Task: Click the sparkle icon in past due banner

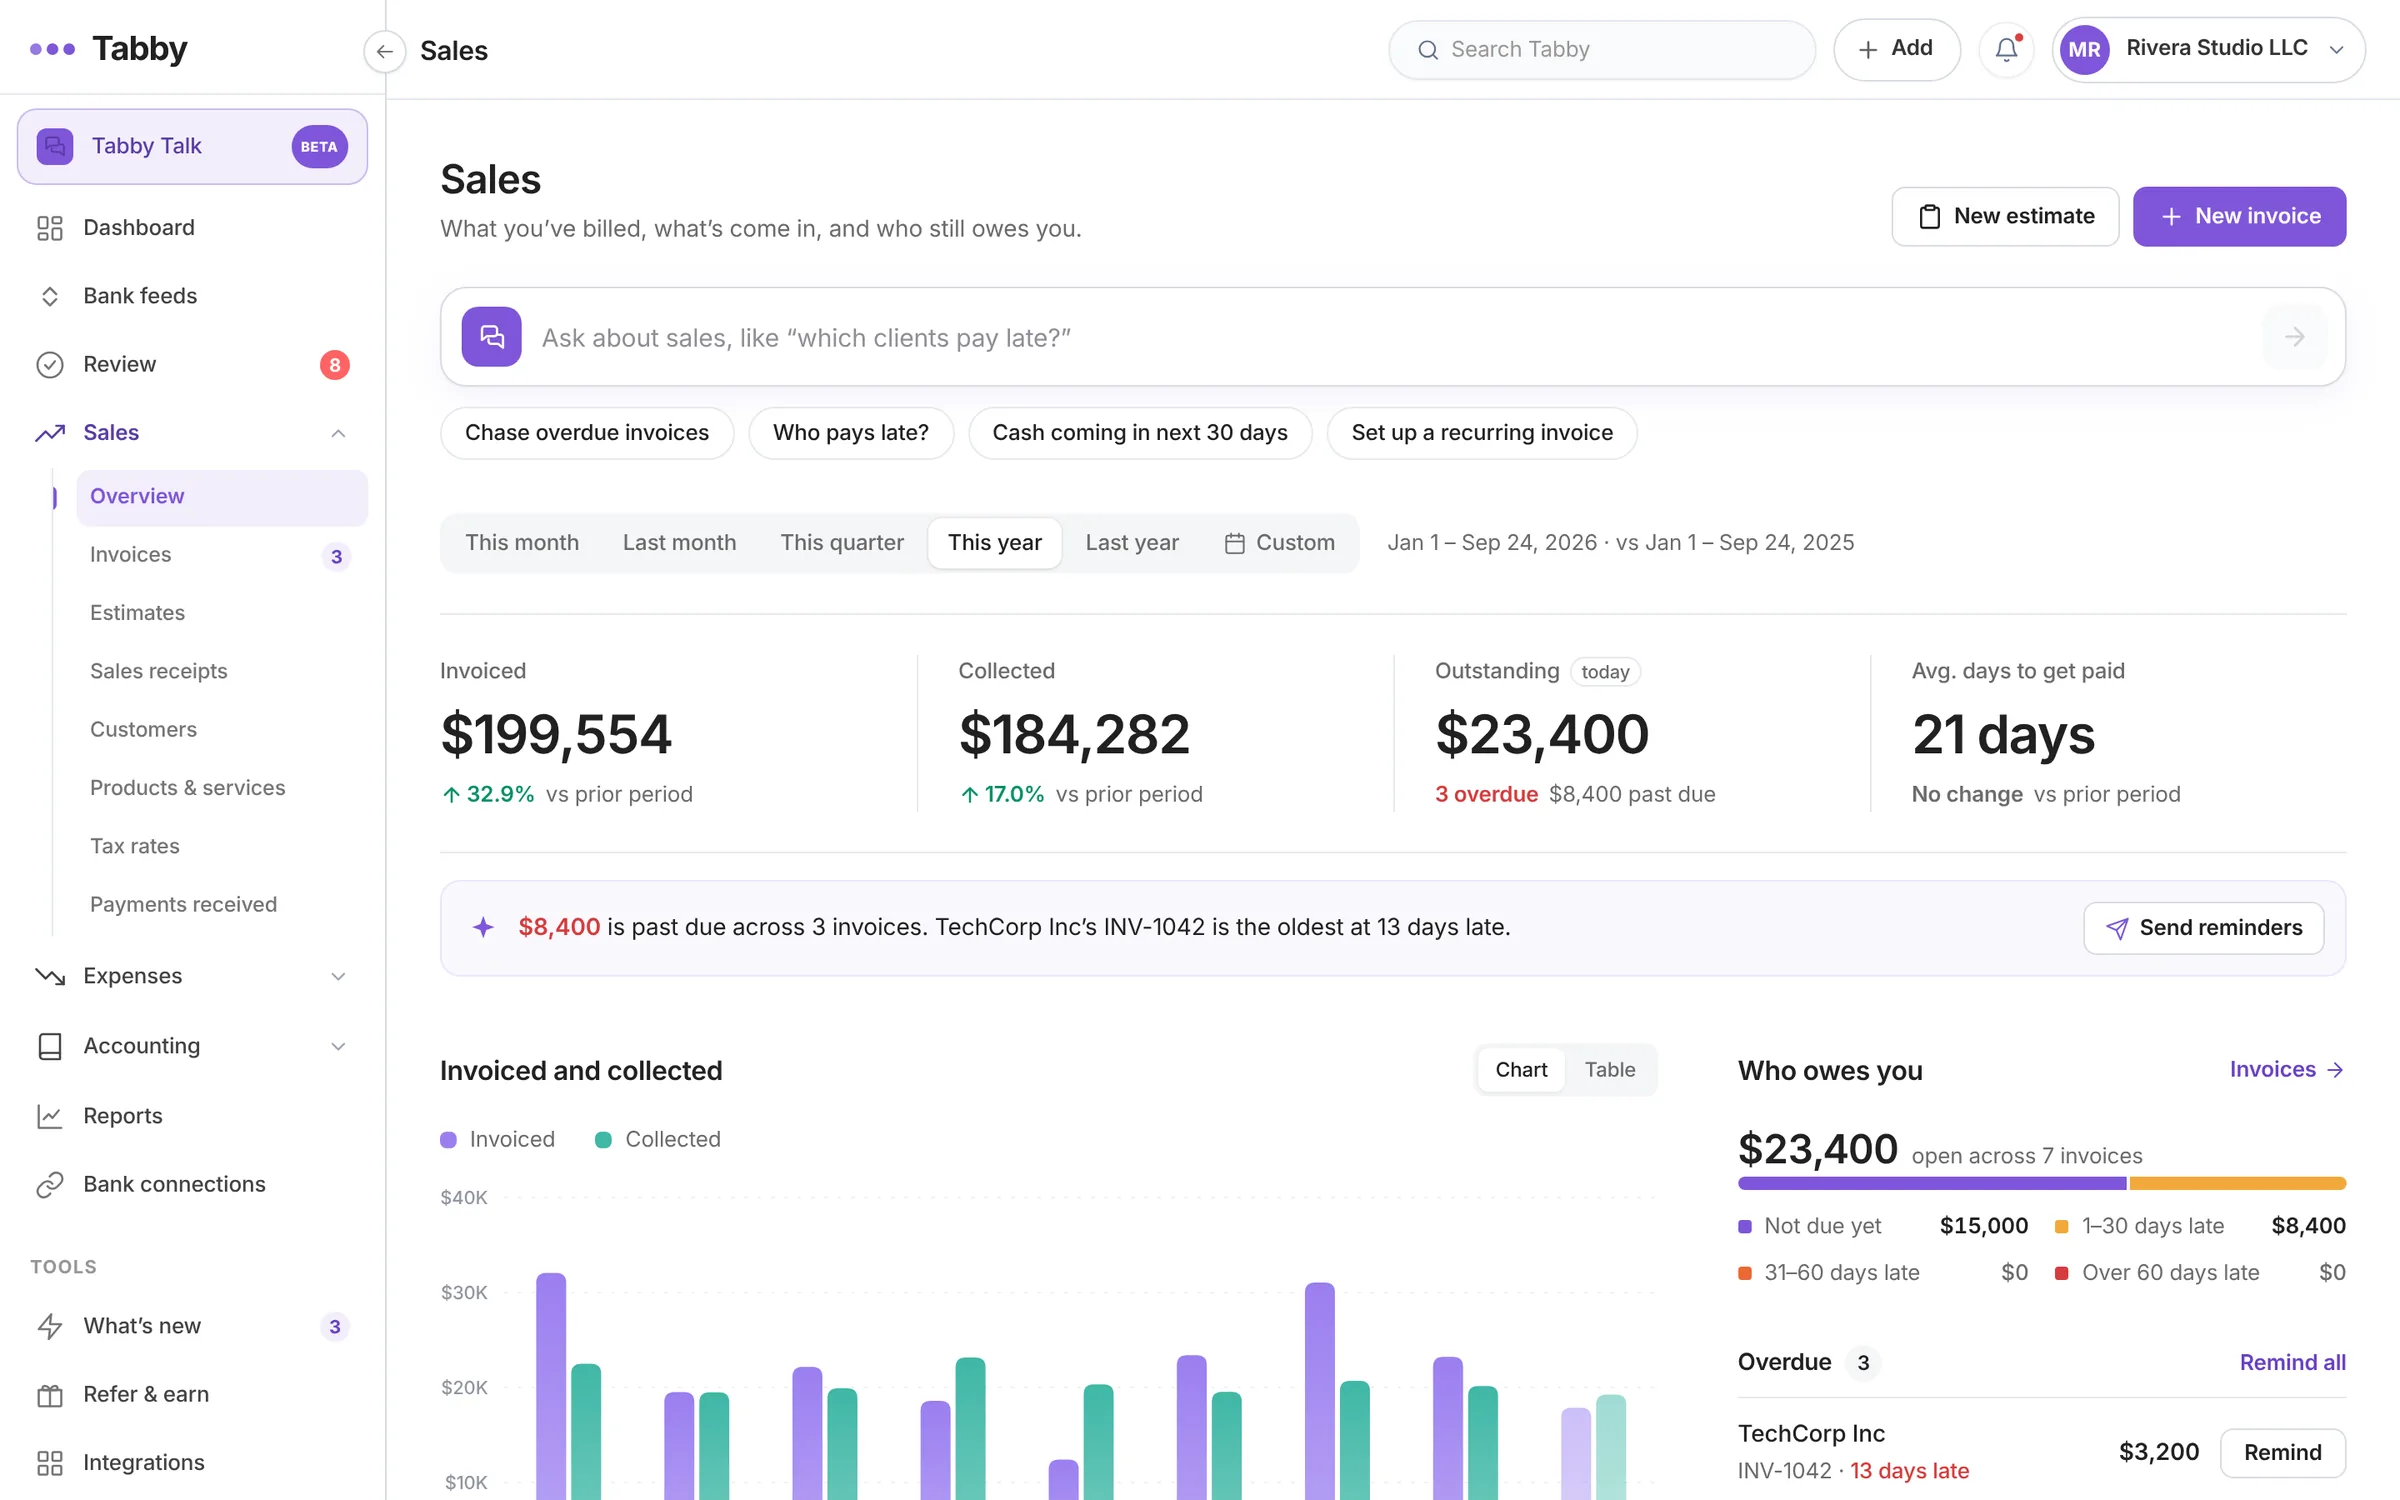Action: pos(483,927)
